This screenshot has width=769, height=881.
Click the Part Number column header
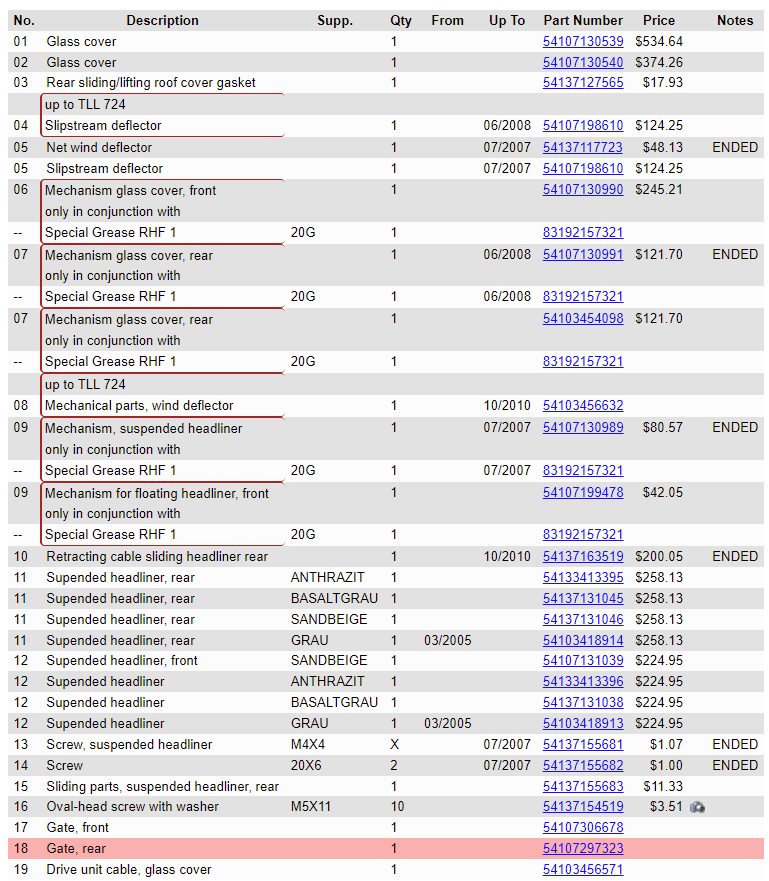[583, 20]
